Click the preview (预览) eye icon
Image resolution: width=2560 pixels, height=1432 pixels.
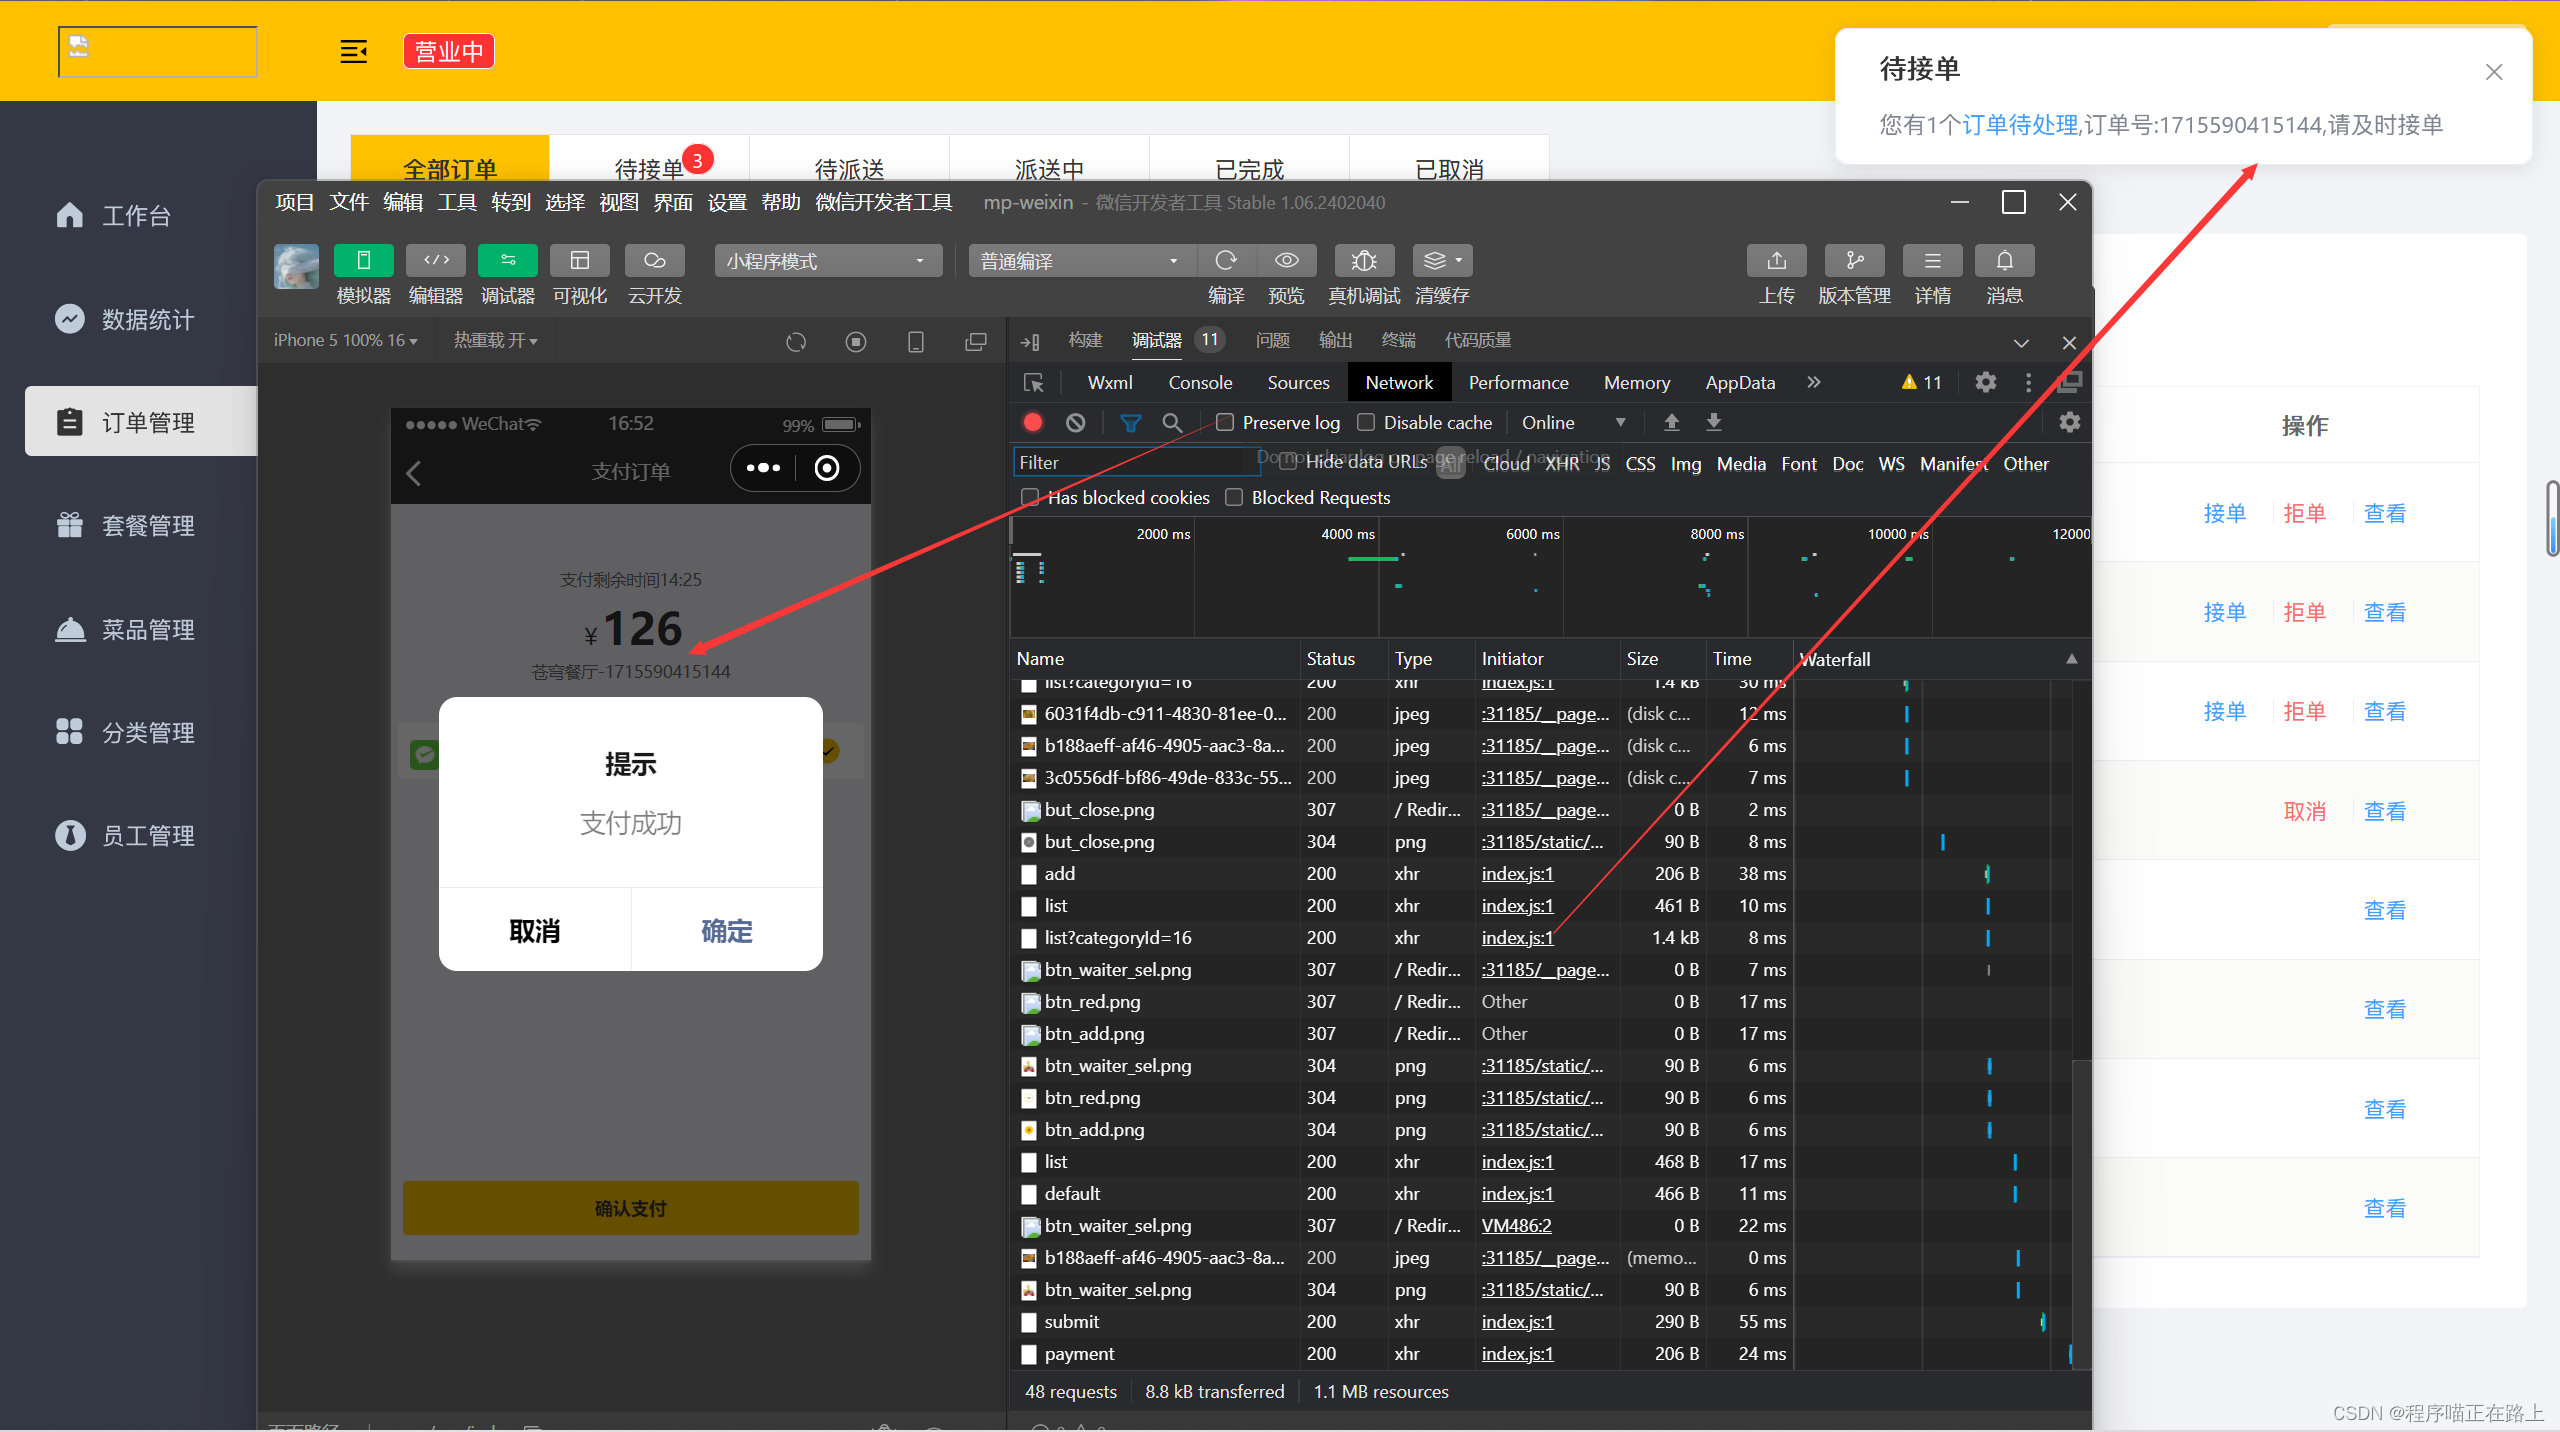pos(1286,260)
